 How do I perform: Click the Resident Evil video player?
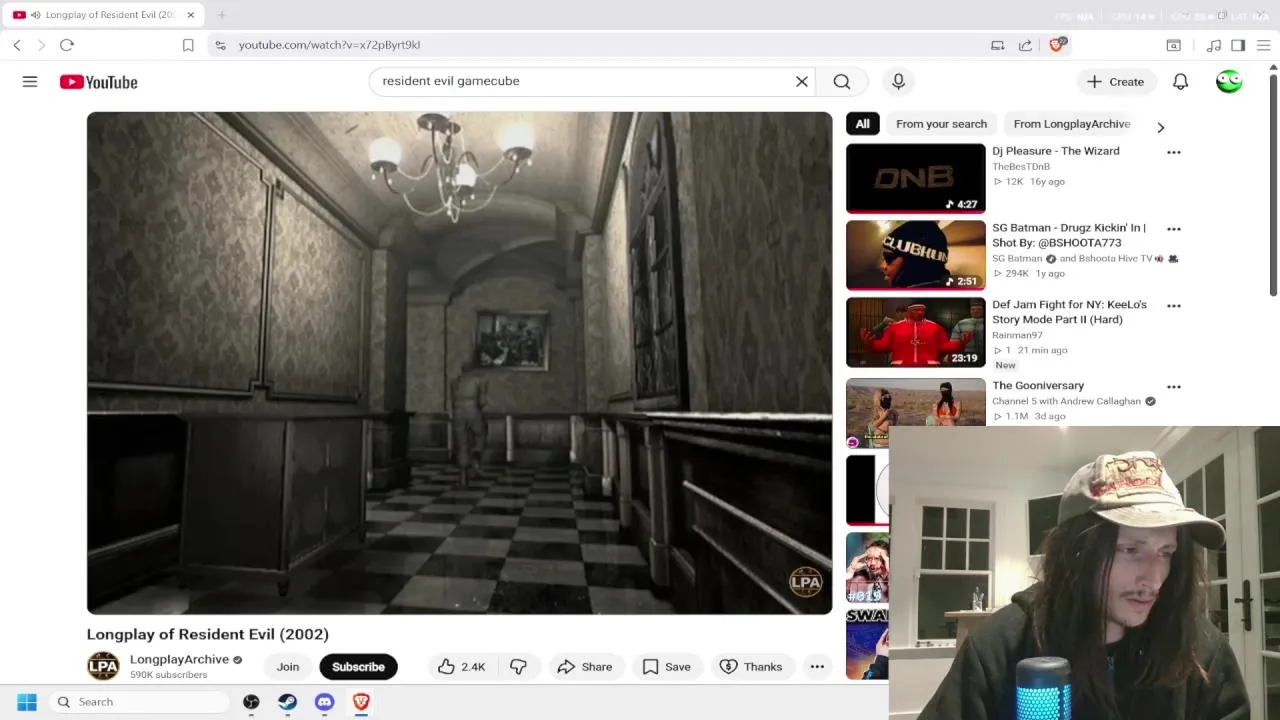pos(459,363)
